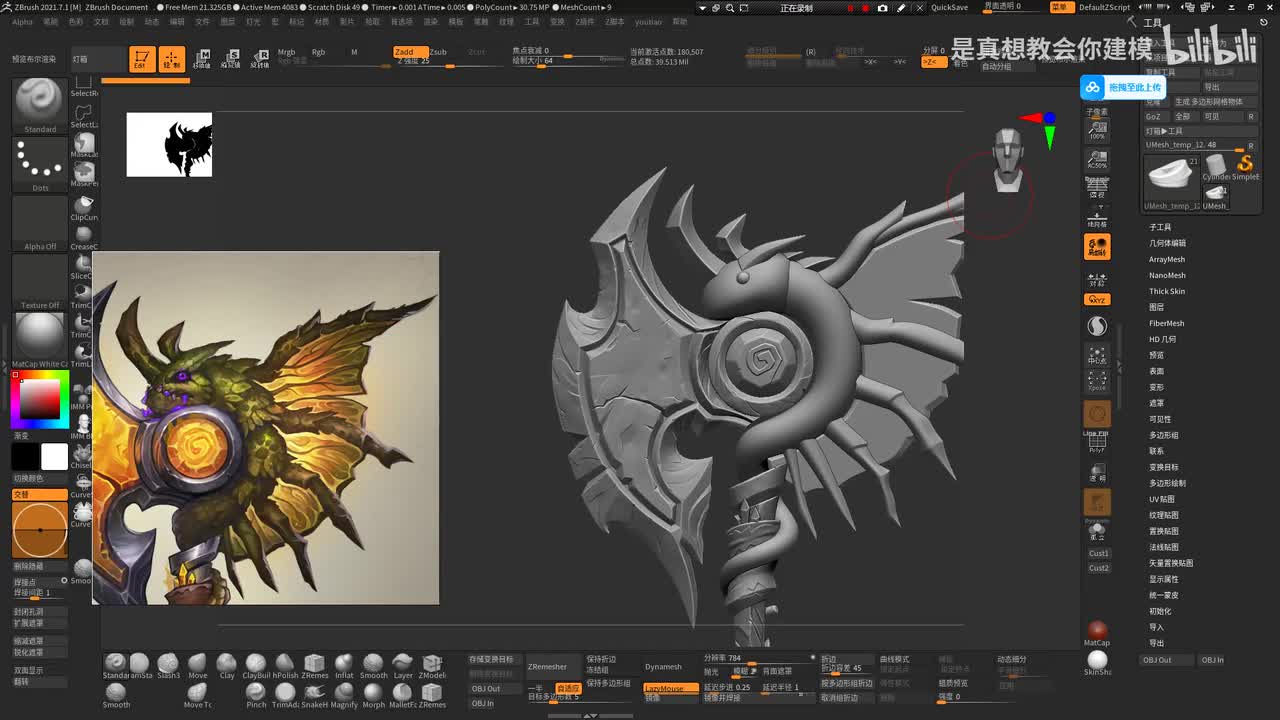Toggle the M material channel

pyautogui.click(x=354, y=52)
